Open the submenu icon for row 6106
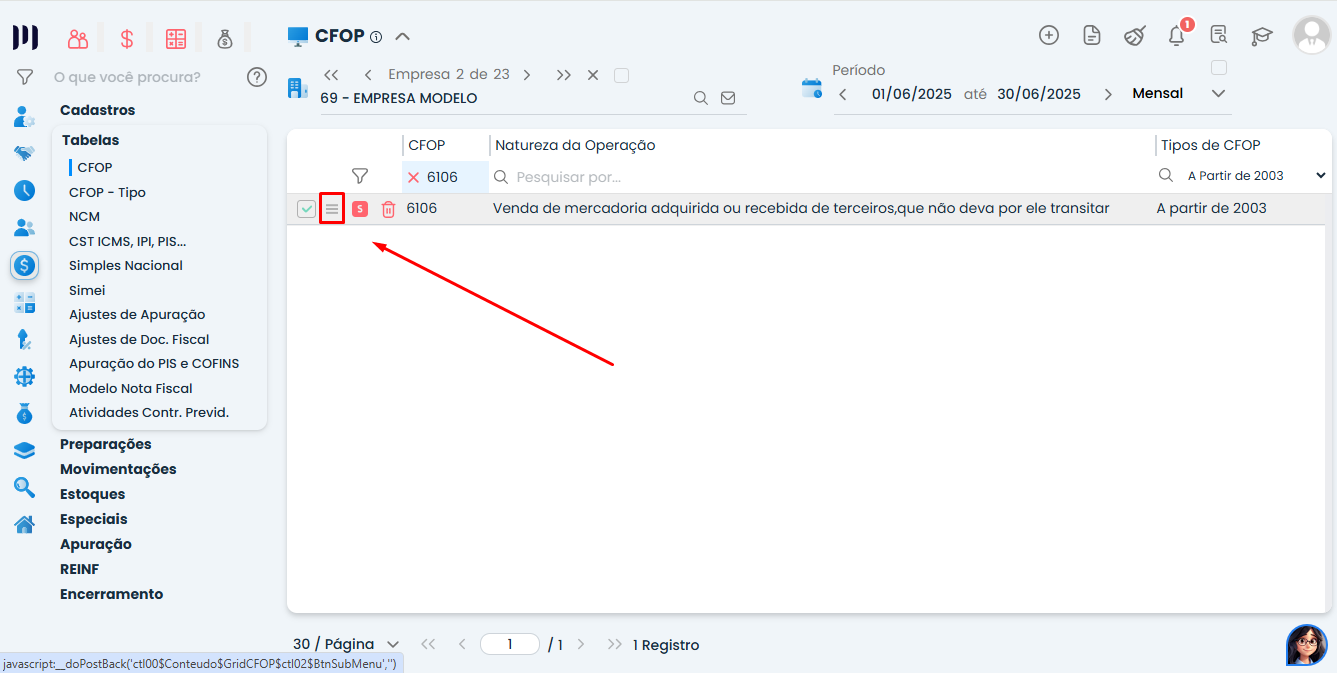1337x673 pixels. click(x=332, y=209)
